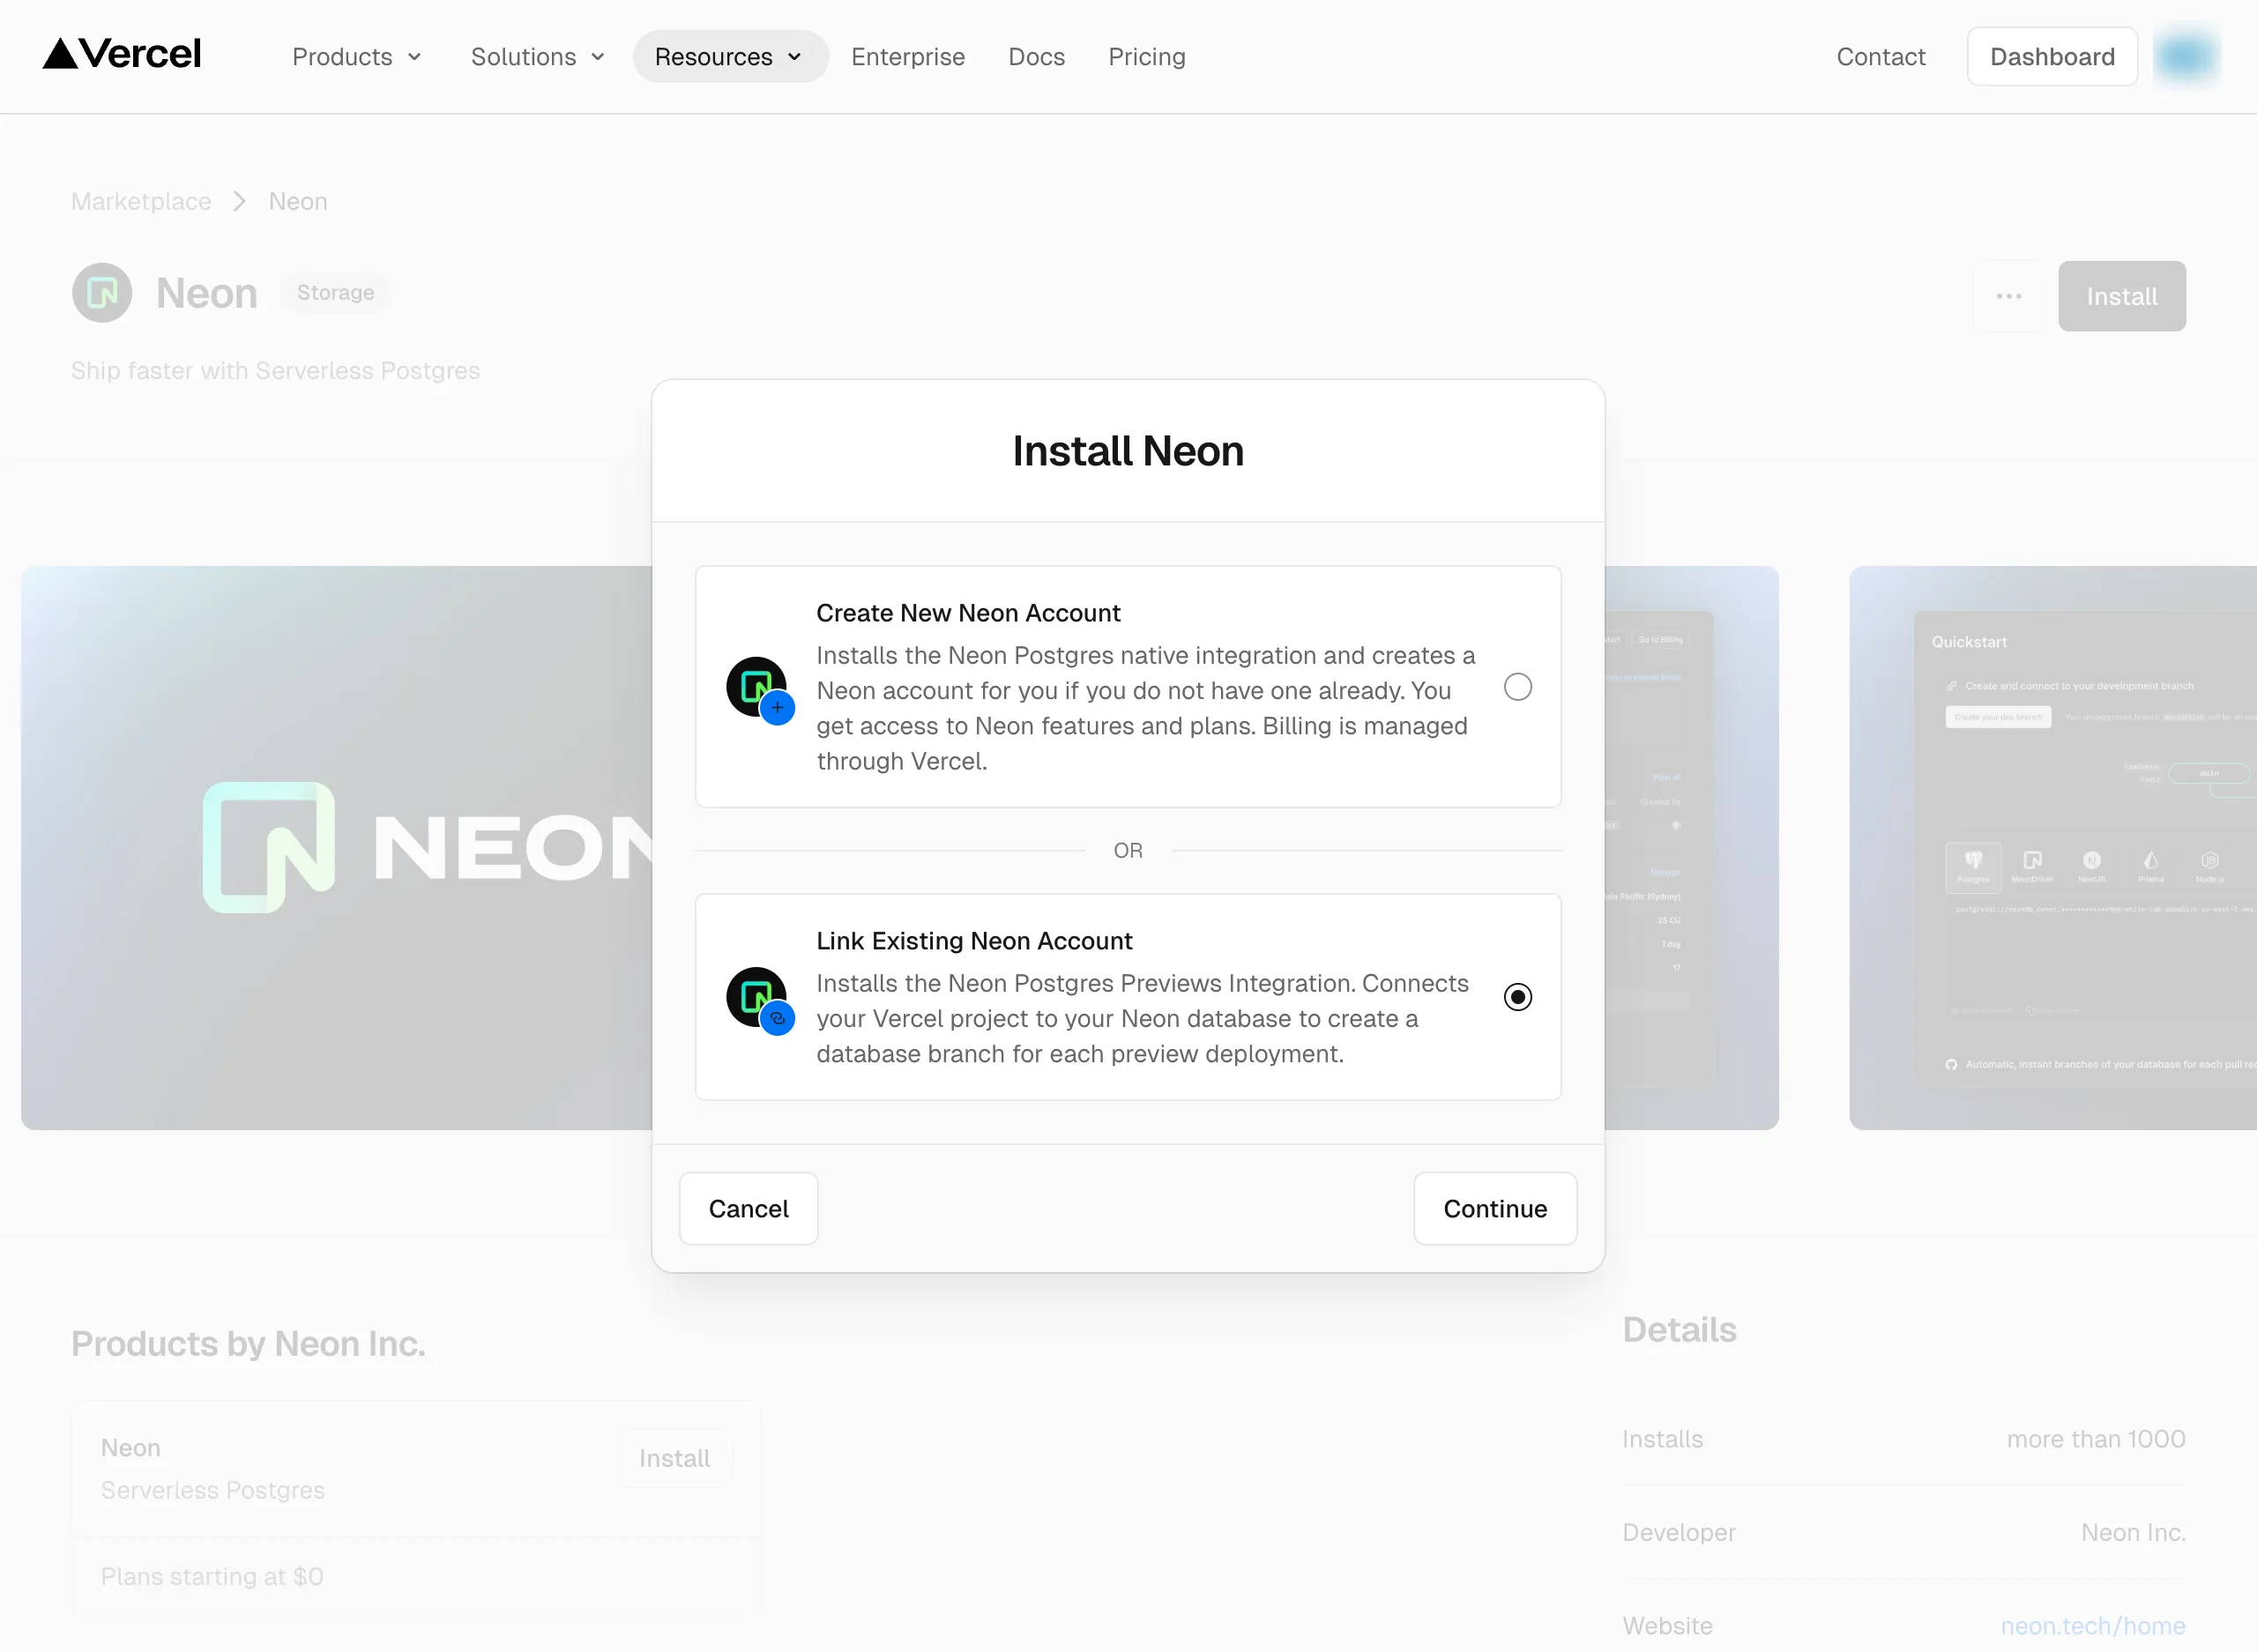Click the Install Neon dialog title

pyautogui.click(x=1128, y=451)
